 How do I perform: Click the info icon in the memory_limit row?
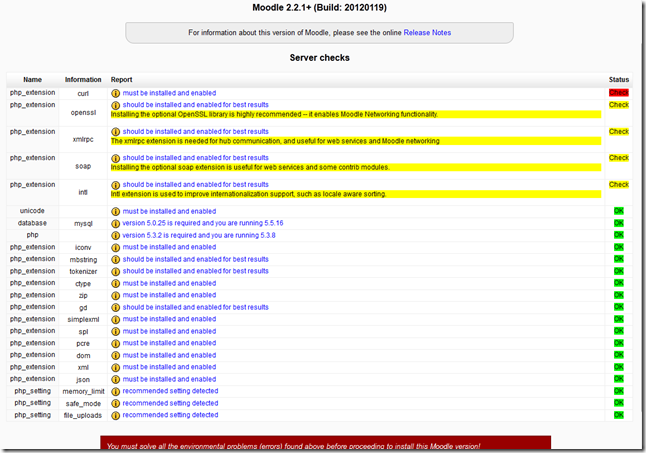(x=115, y=391)
